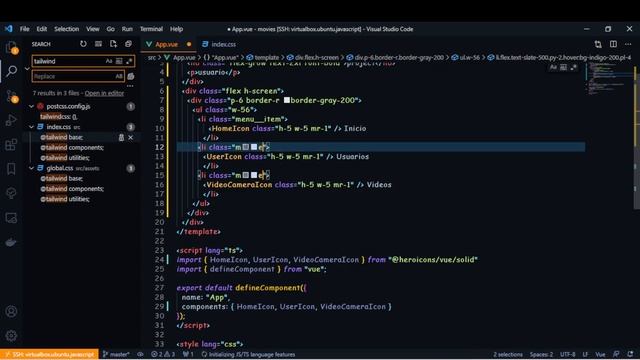
Task: Split the editor to the right
Action: 613,44
